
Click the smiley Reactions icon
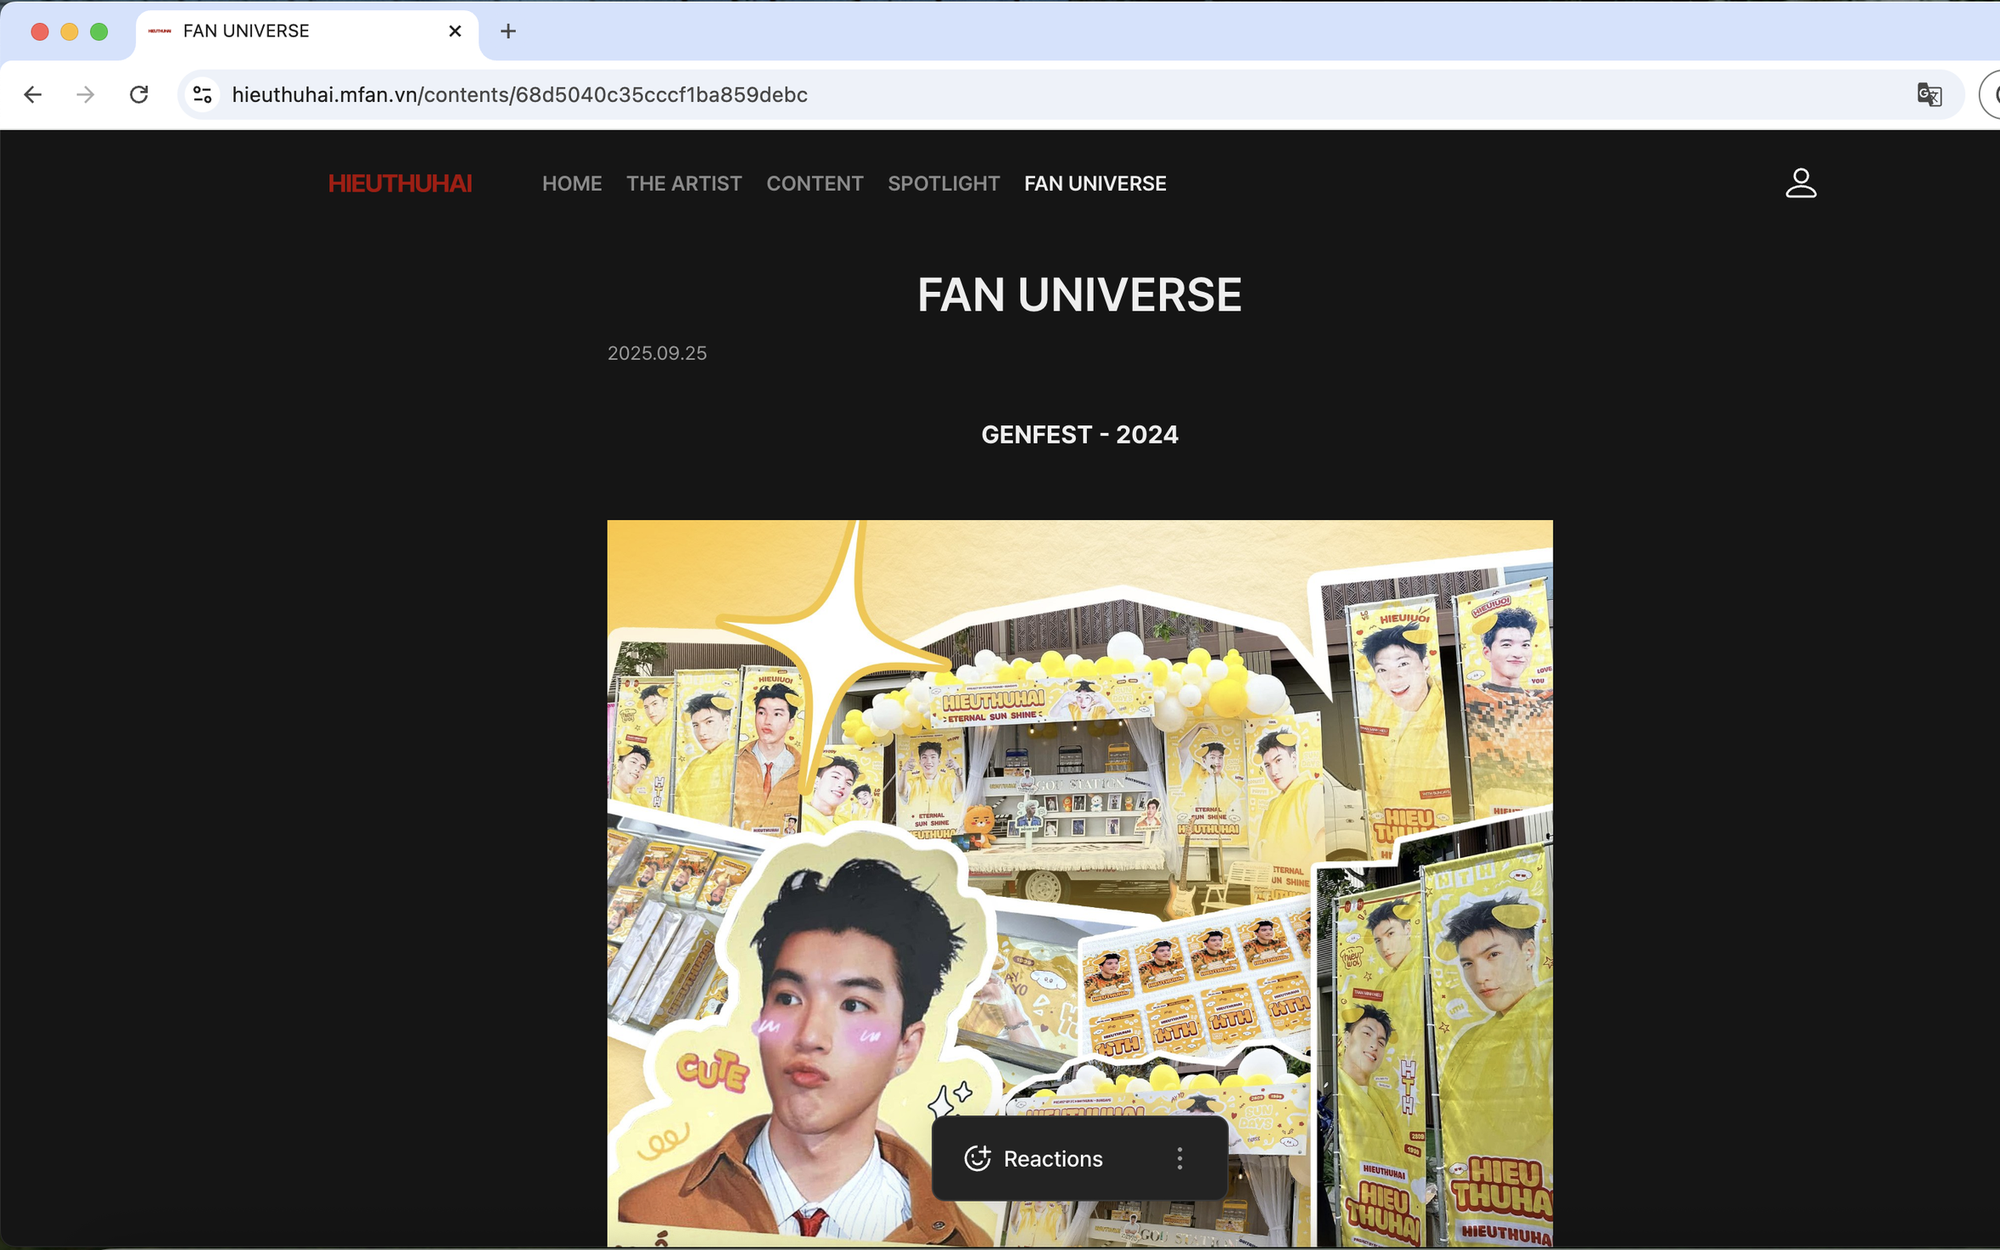coord(977,1158)
